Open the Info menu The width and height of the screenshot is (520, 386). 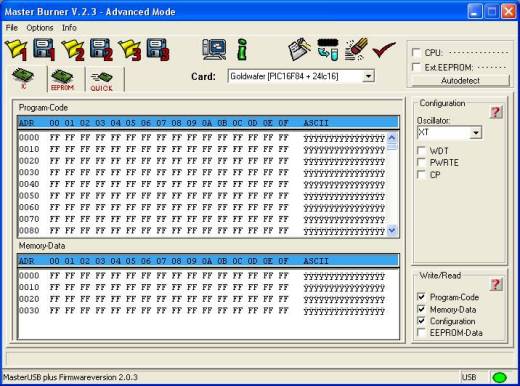coord(69,28)
